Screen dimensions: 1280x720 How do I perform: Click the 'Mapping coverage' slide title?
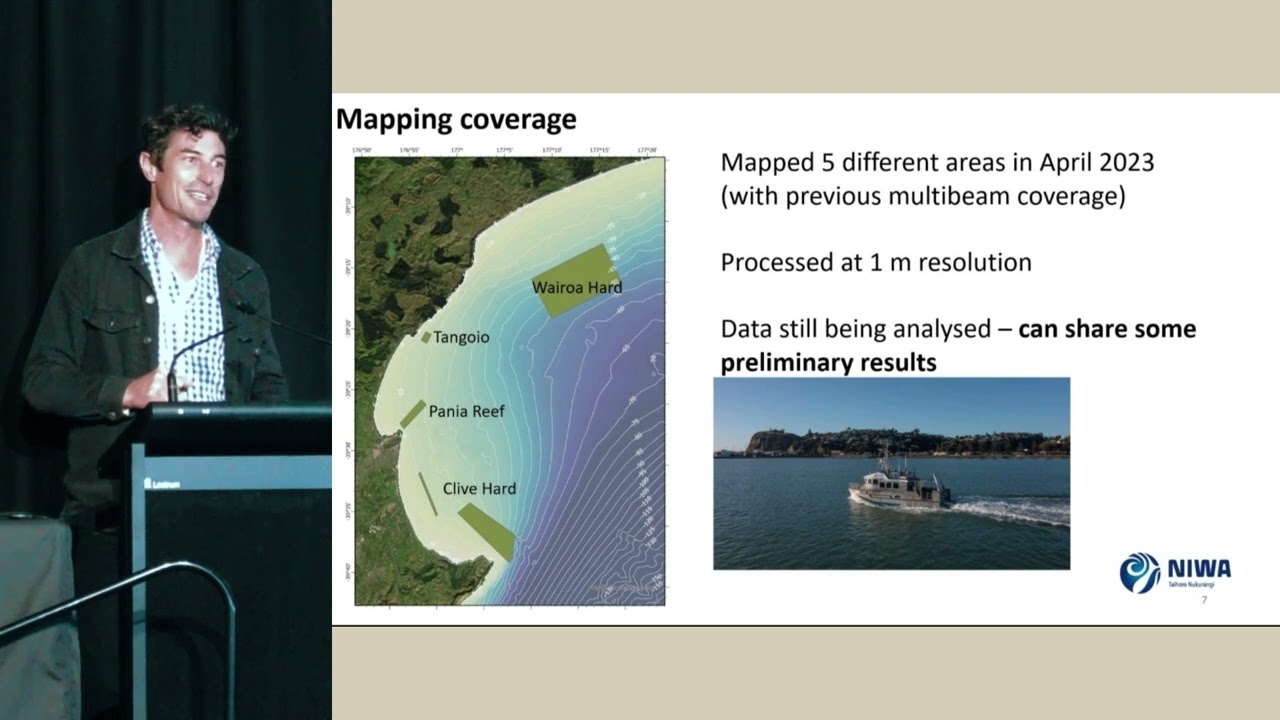click(x=456, y=120)
